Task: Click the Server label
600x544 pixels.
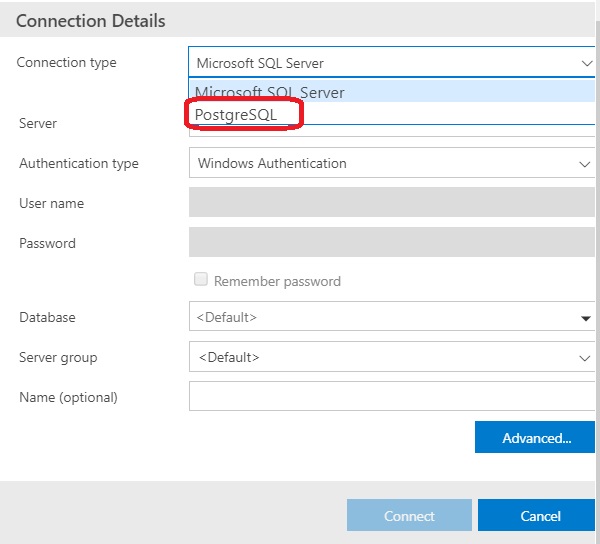Action: 38,124
